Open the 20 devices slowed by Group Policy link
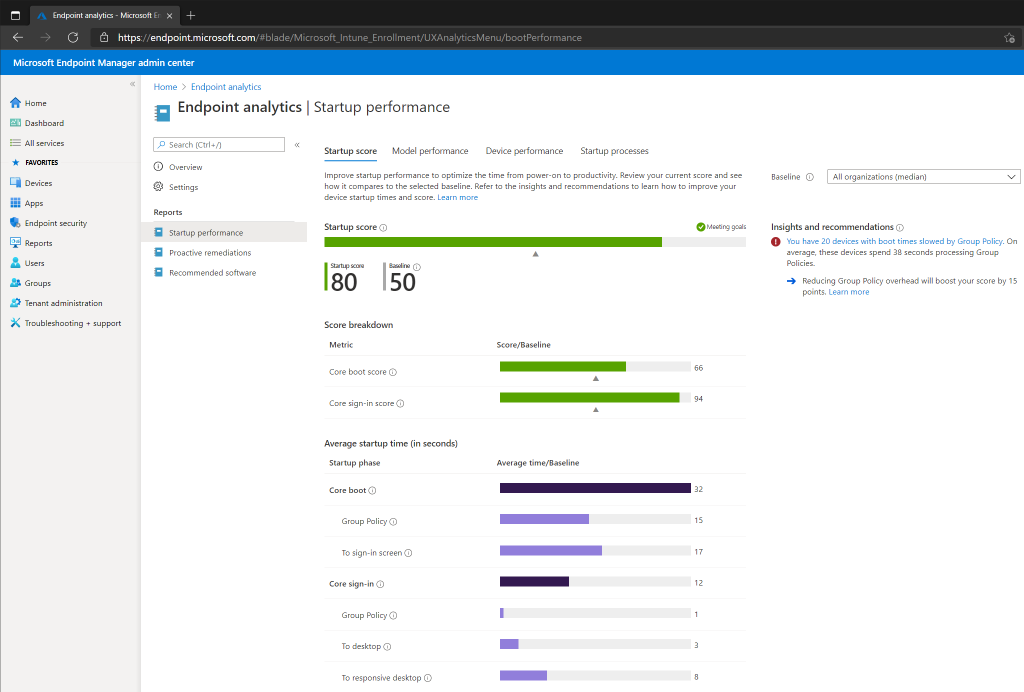 point(894,242)
